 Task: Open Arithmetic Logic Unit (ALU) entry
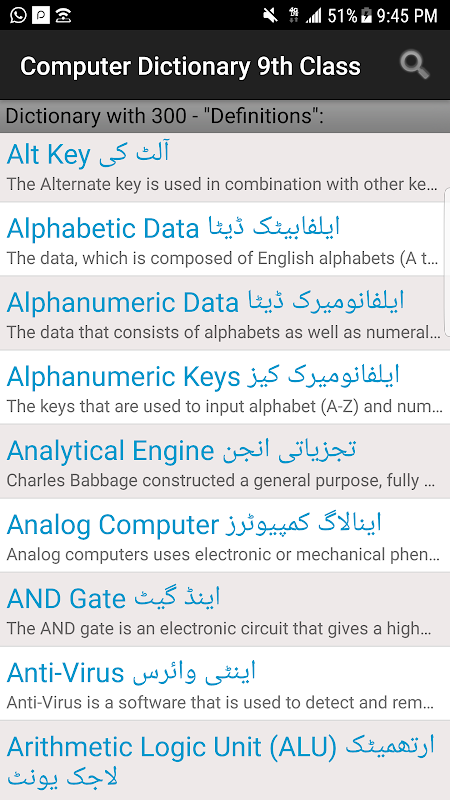point(225,761)
